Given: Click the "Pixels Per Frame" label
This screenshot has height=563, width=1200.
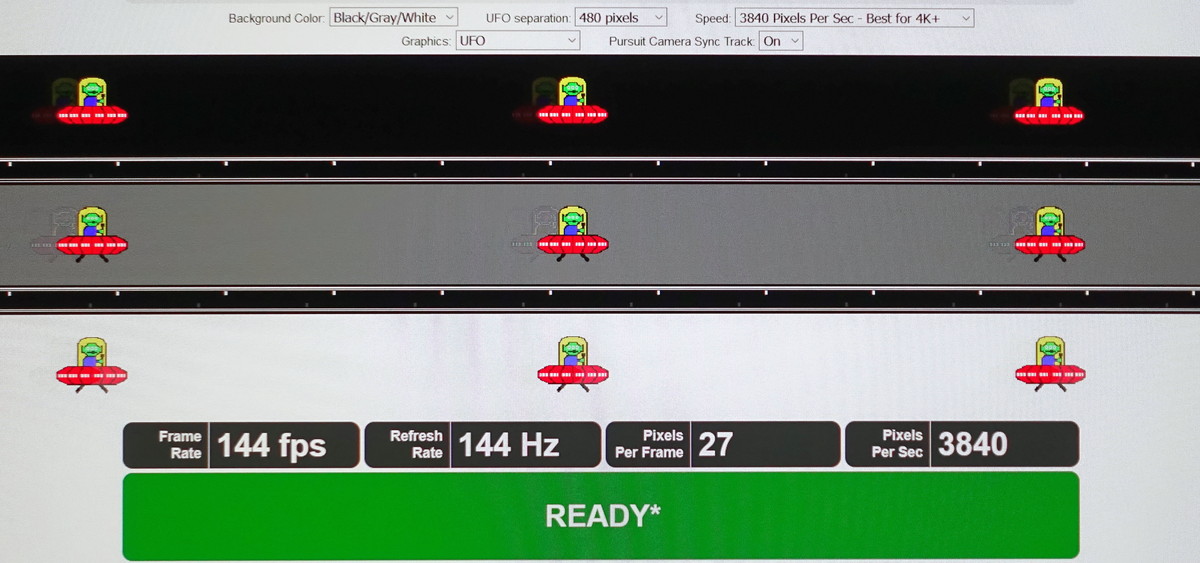Looking at the screenshot, I should 649,445.
